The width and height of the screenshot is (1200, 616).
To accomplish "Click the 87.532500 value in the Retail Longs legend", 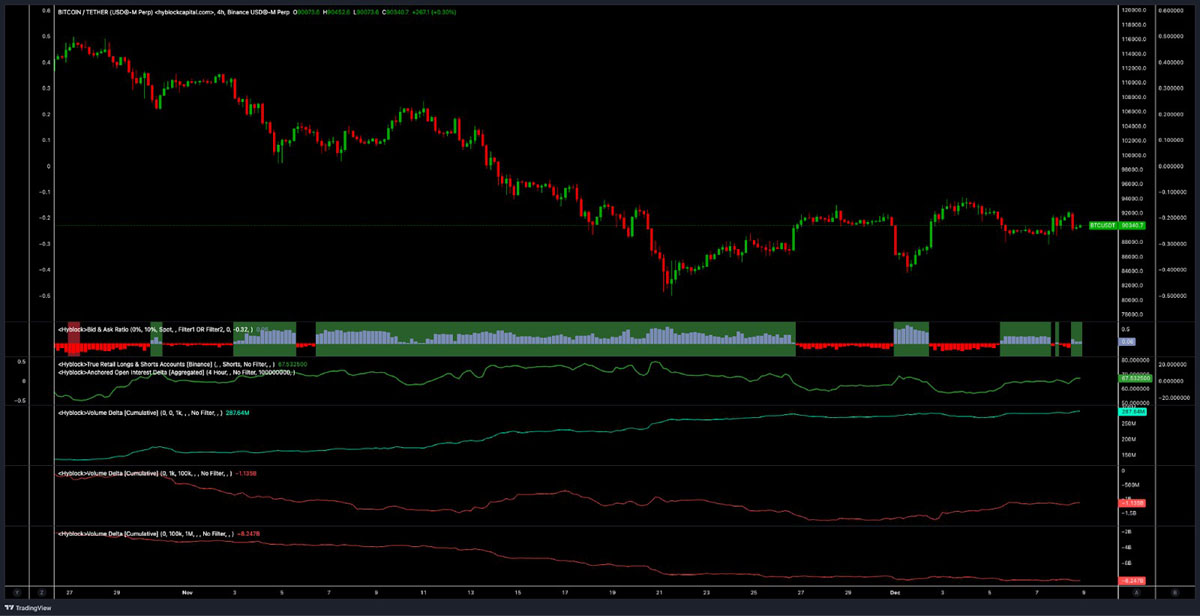I will [x=292, y=364].
